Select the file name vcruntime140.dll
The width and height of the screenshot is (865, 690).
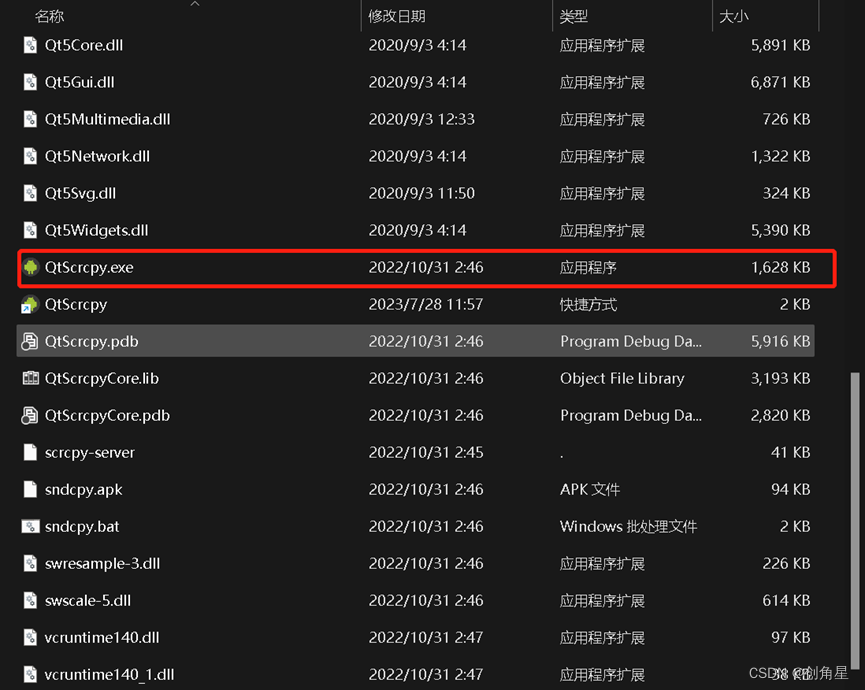(102, 638)
